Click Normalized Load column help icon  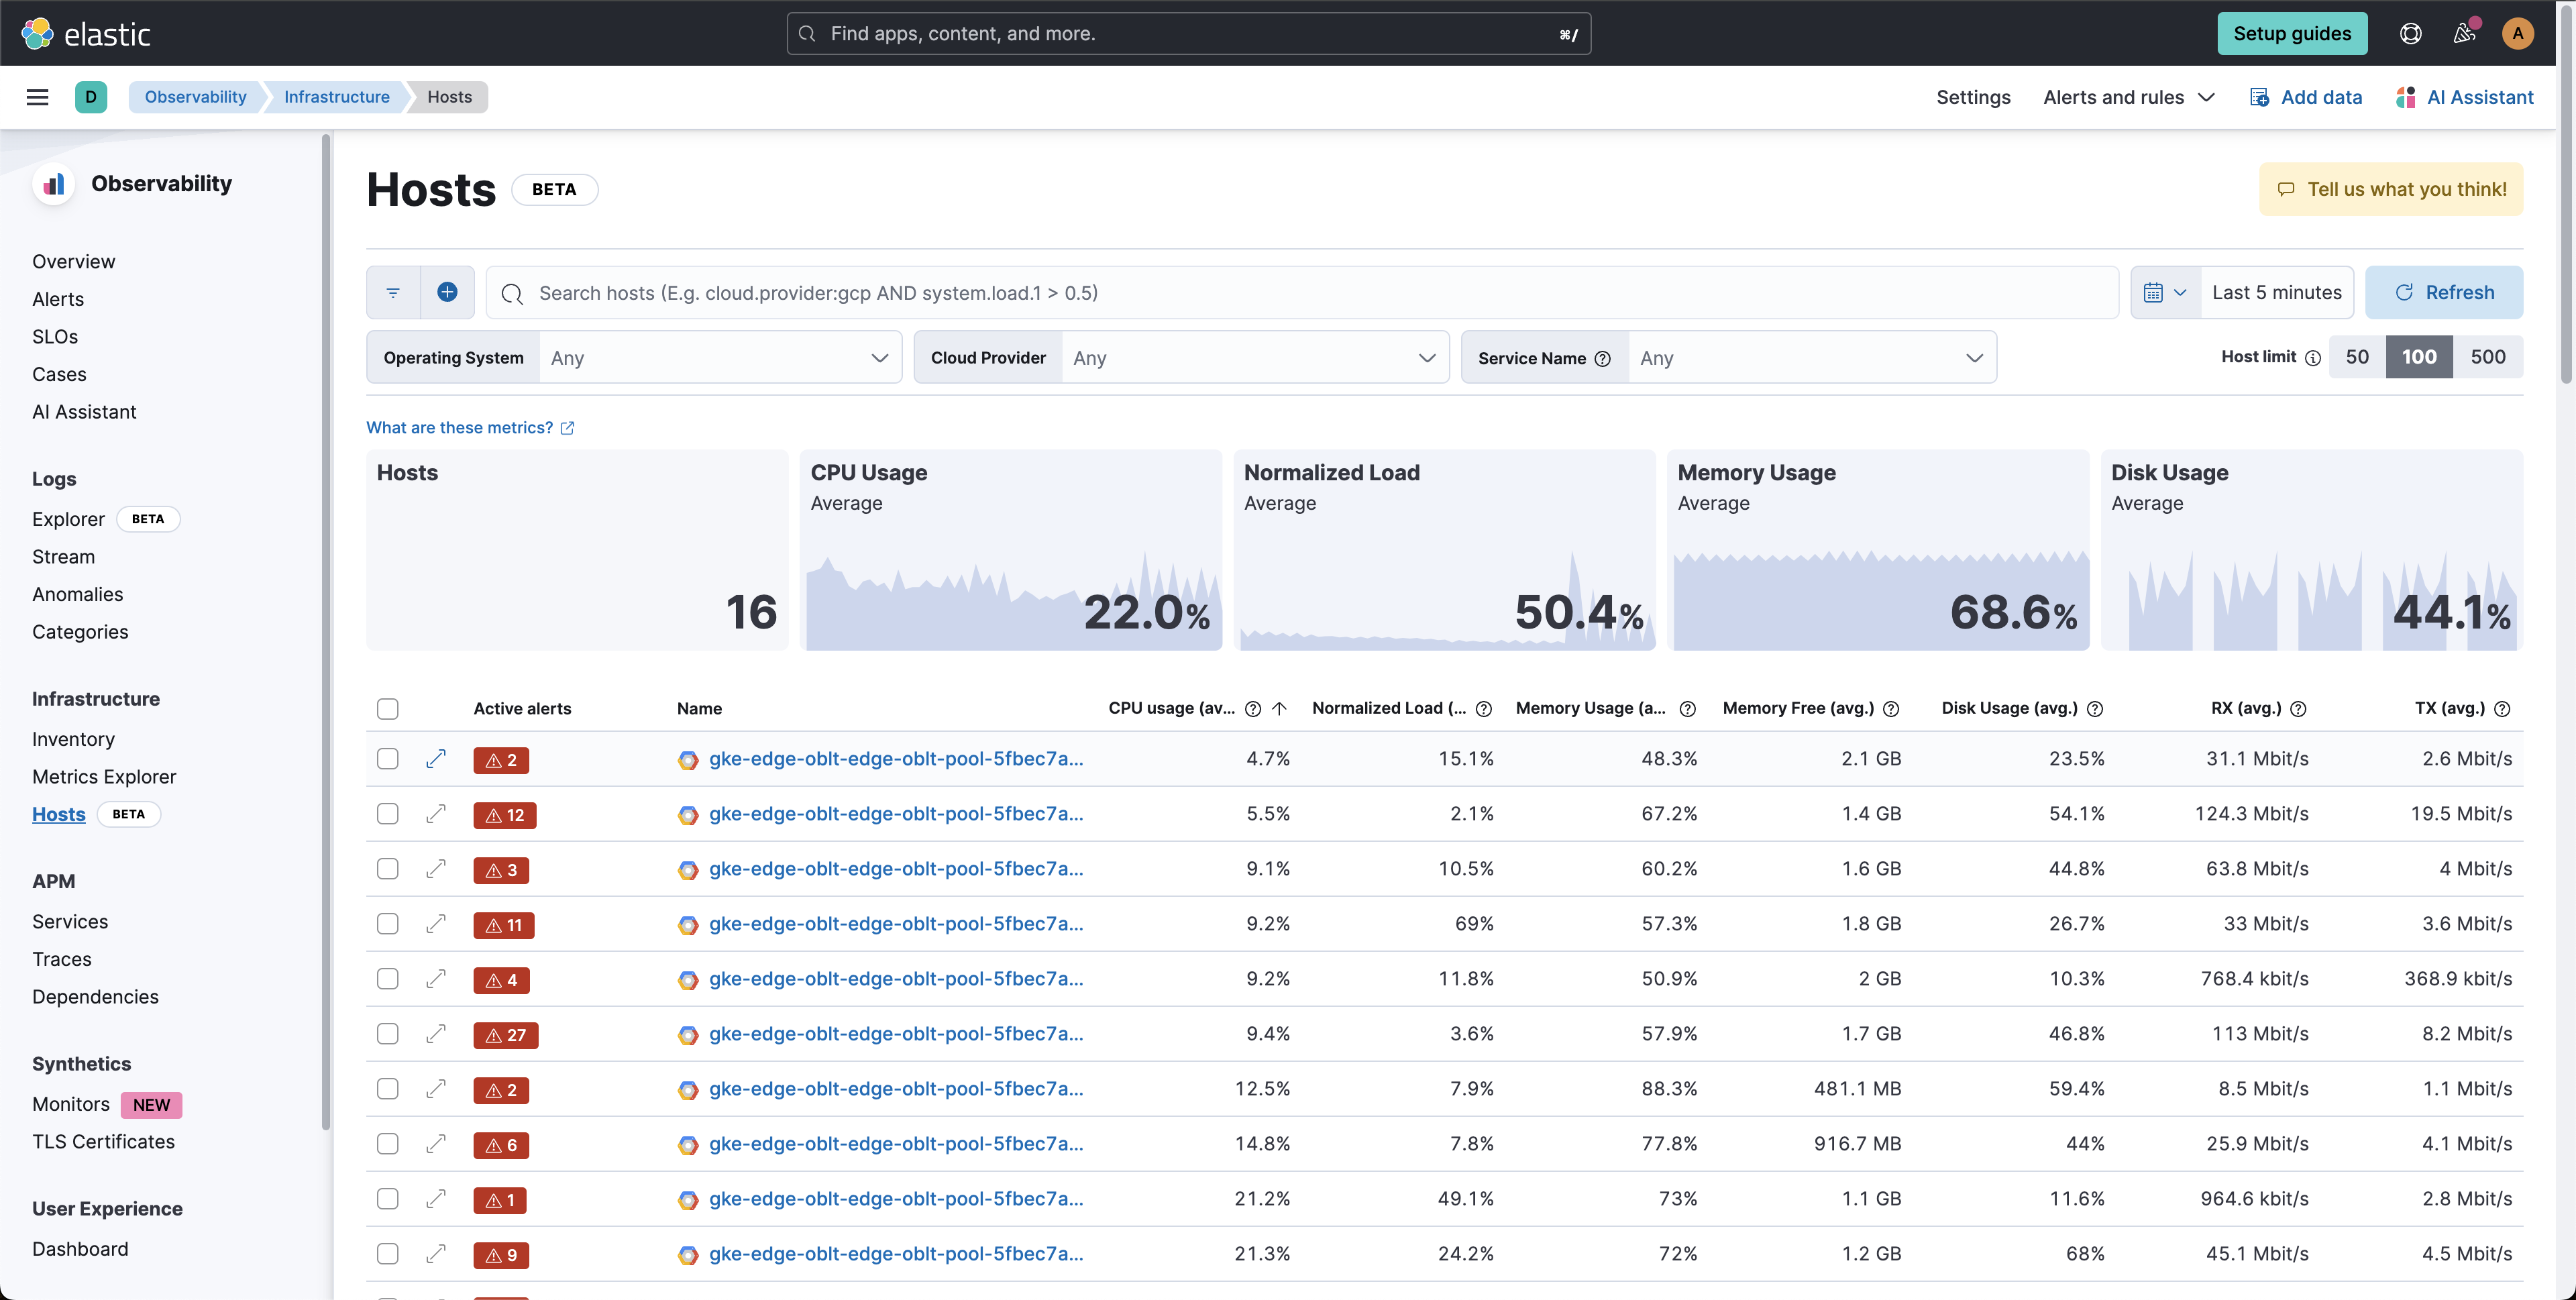pos(1483,708)
